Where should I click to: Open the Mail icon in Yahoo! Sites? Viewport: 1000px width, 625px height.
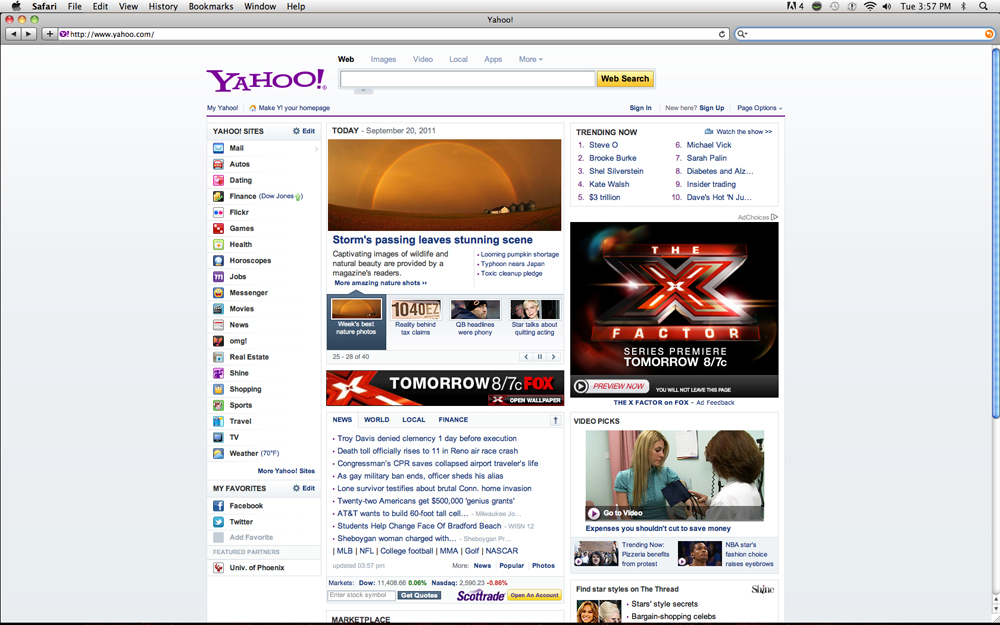coord(218,148)
